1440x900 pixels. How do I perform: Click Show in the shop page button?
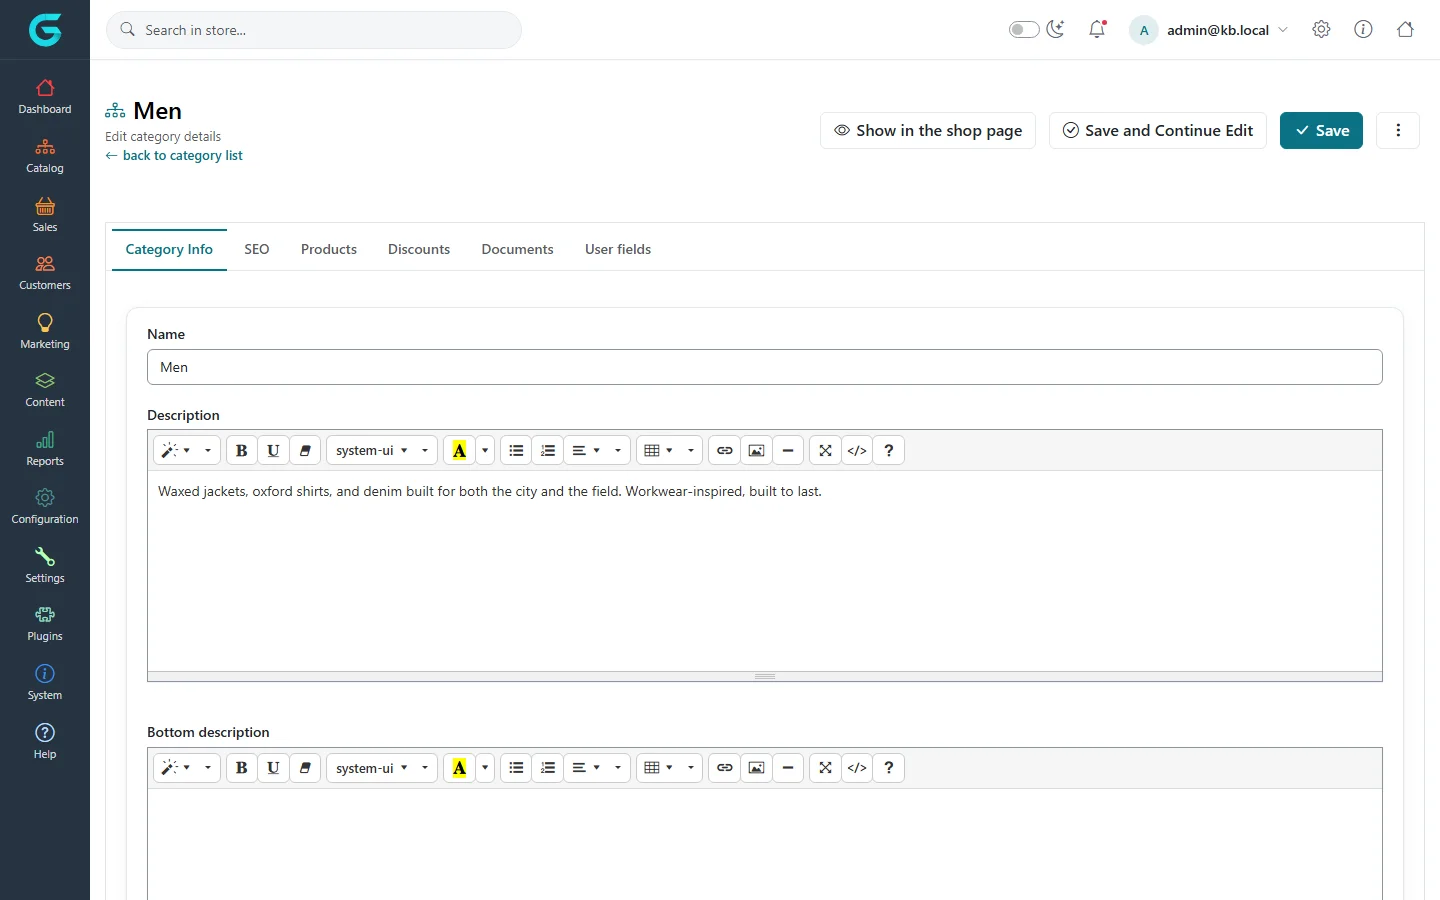point(928,130)
